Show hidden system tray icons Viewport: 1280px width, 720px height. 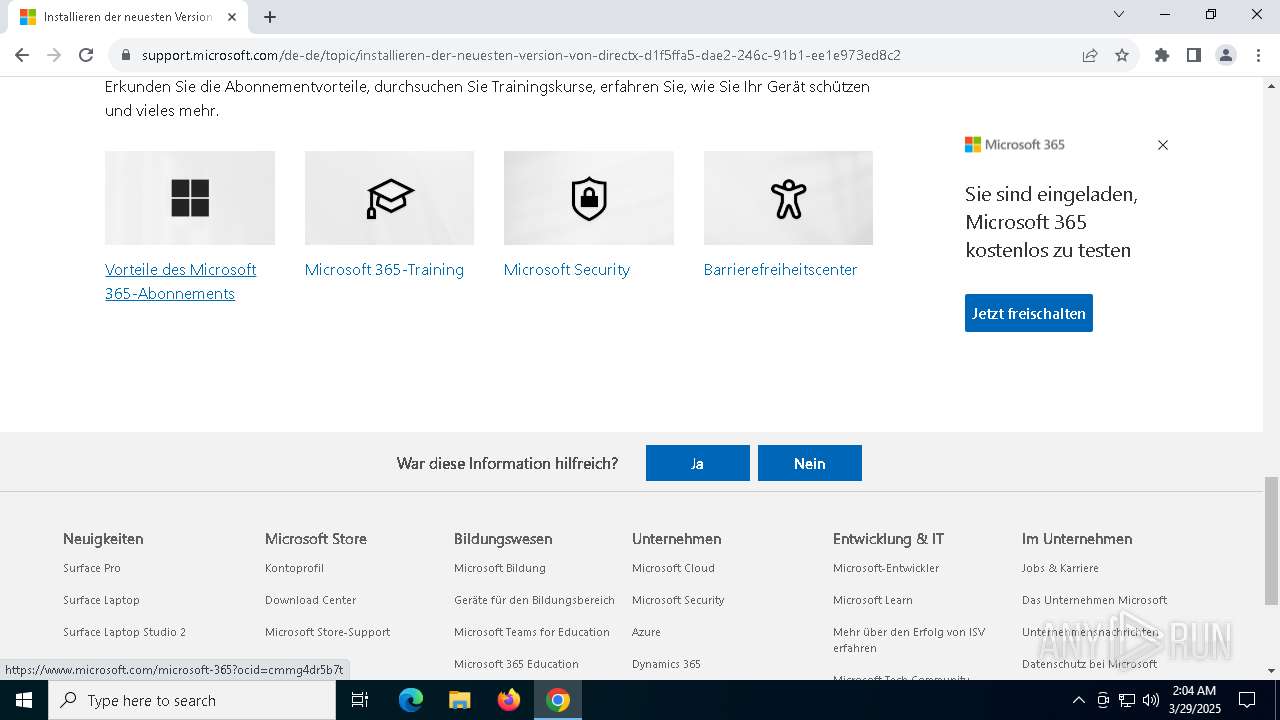tap(1078, 700)
